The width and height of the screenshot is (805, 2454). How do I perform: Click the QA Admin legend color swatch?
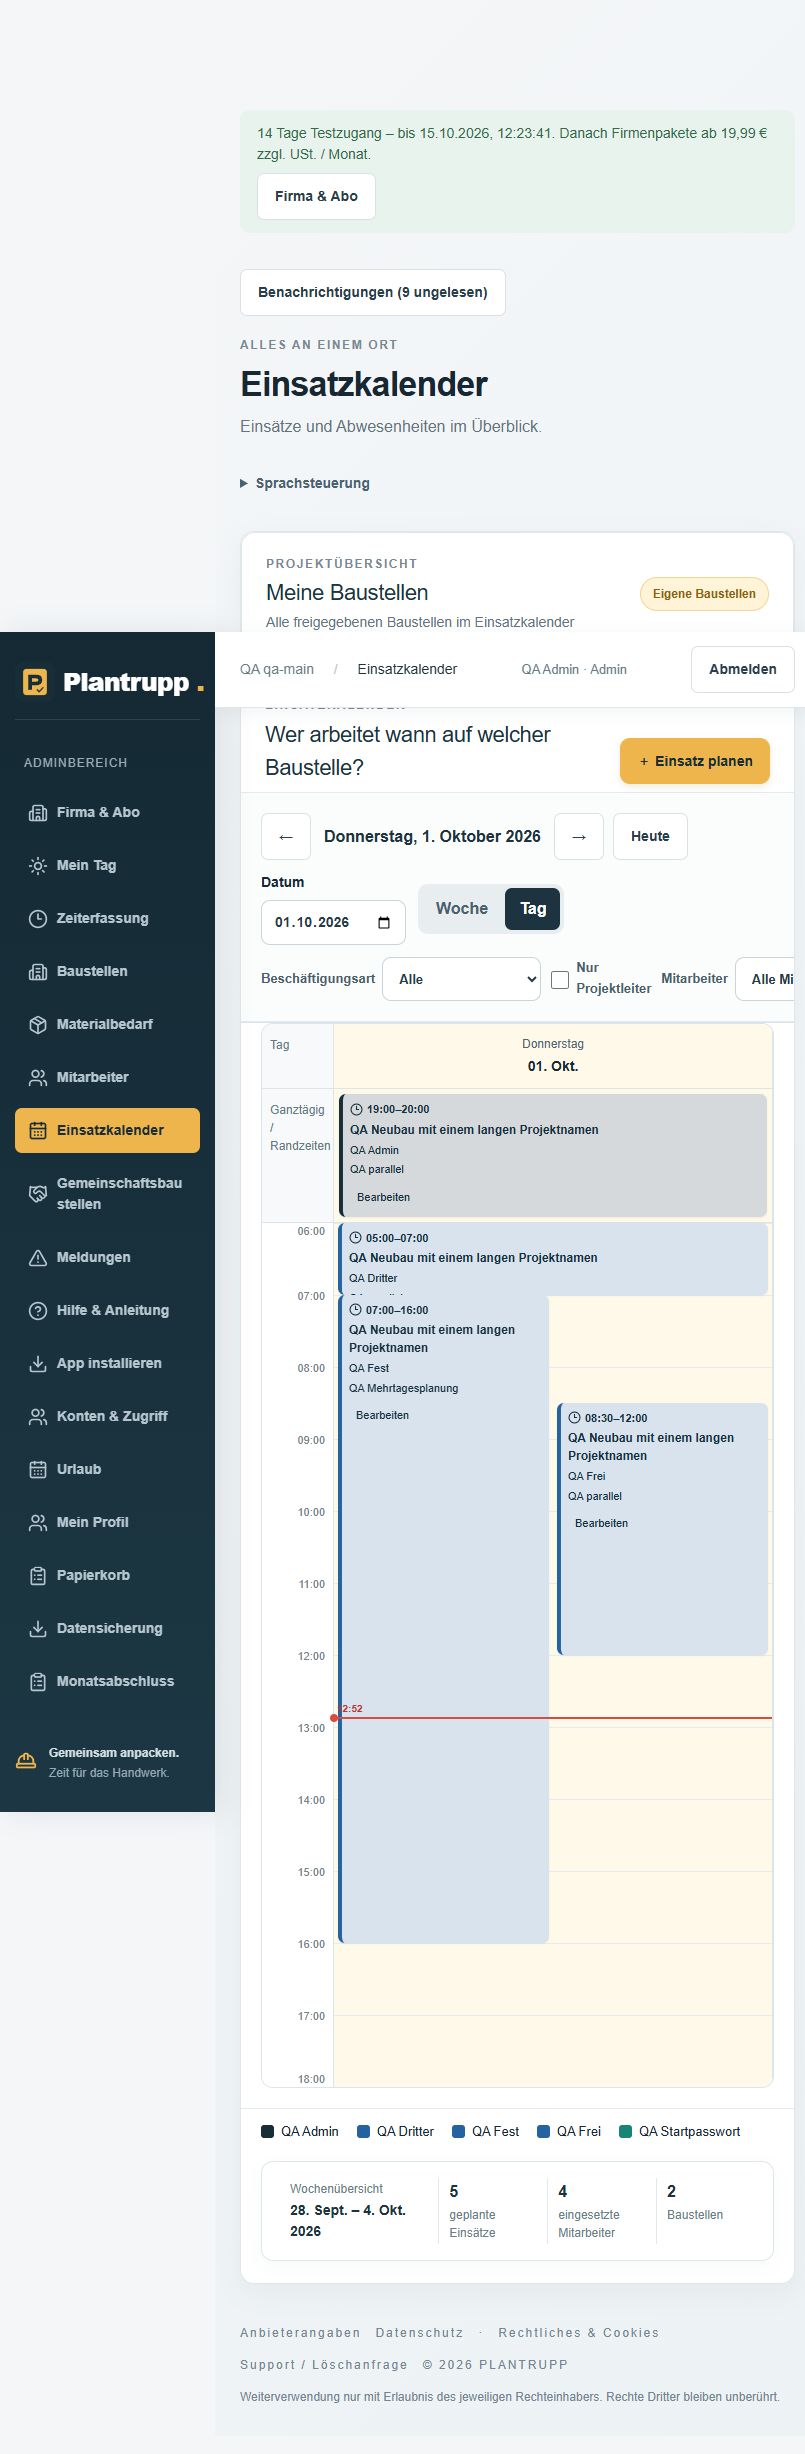268,2132
